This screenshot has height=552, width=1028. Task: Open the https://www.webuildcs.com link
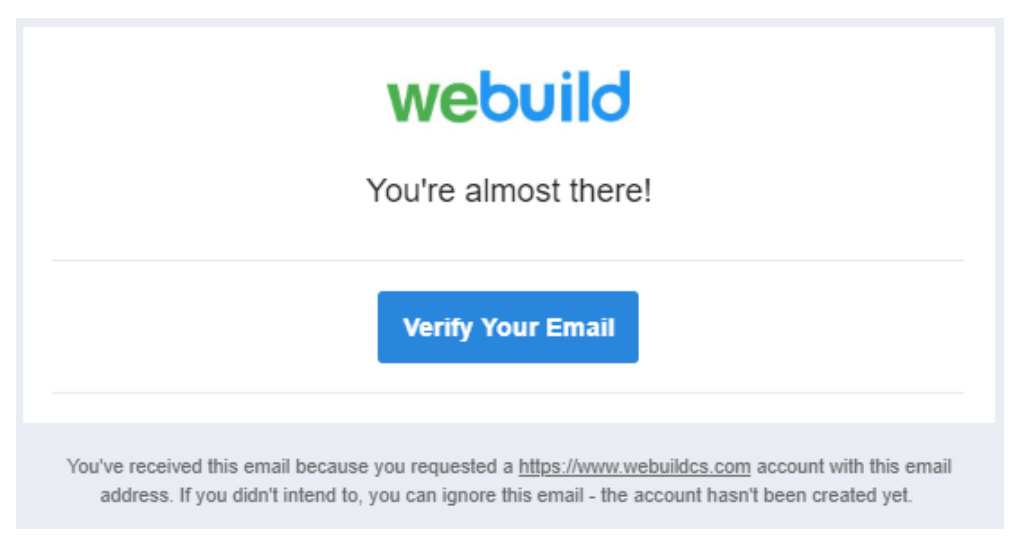click(635, 467)
